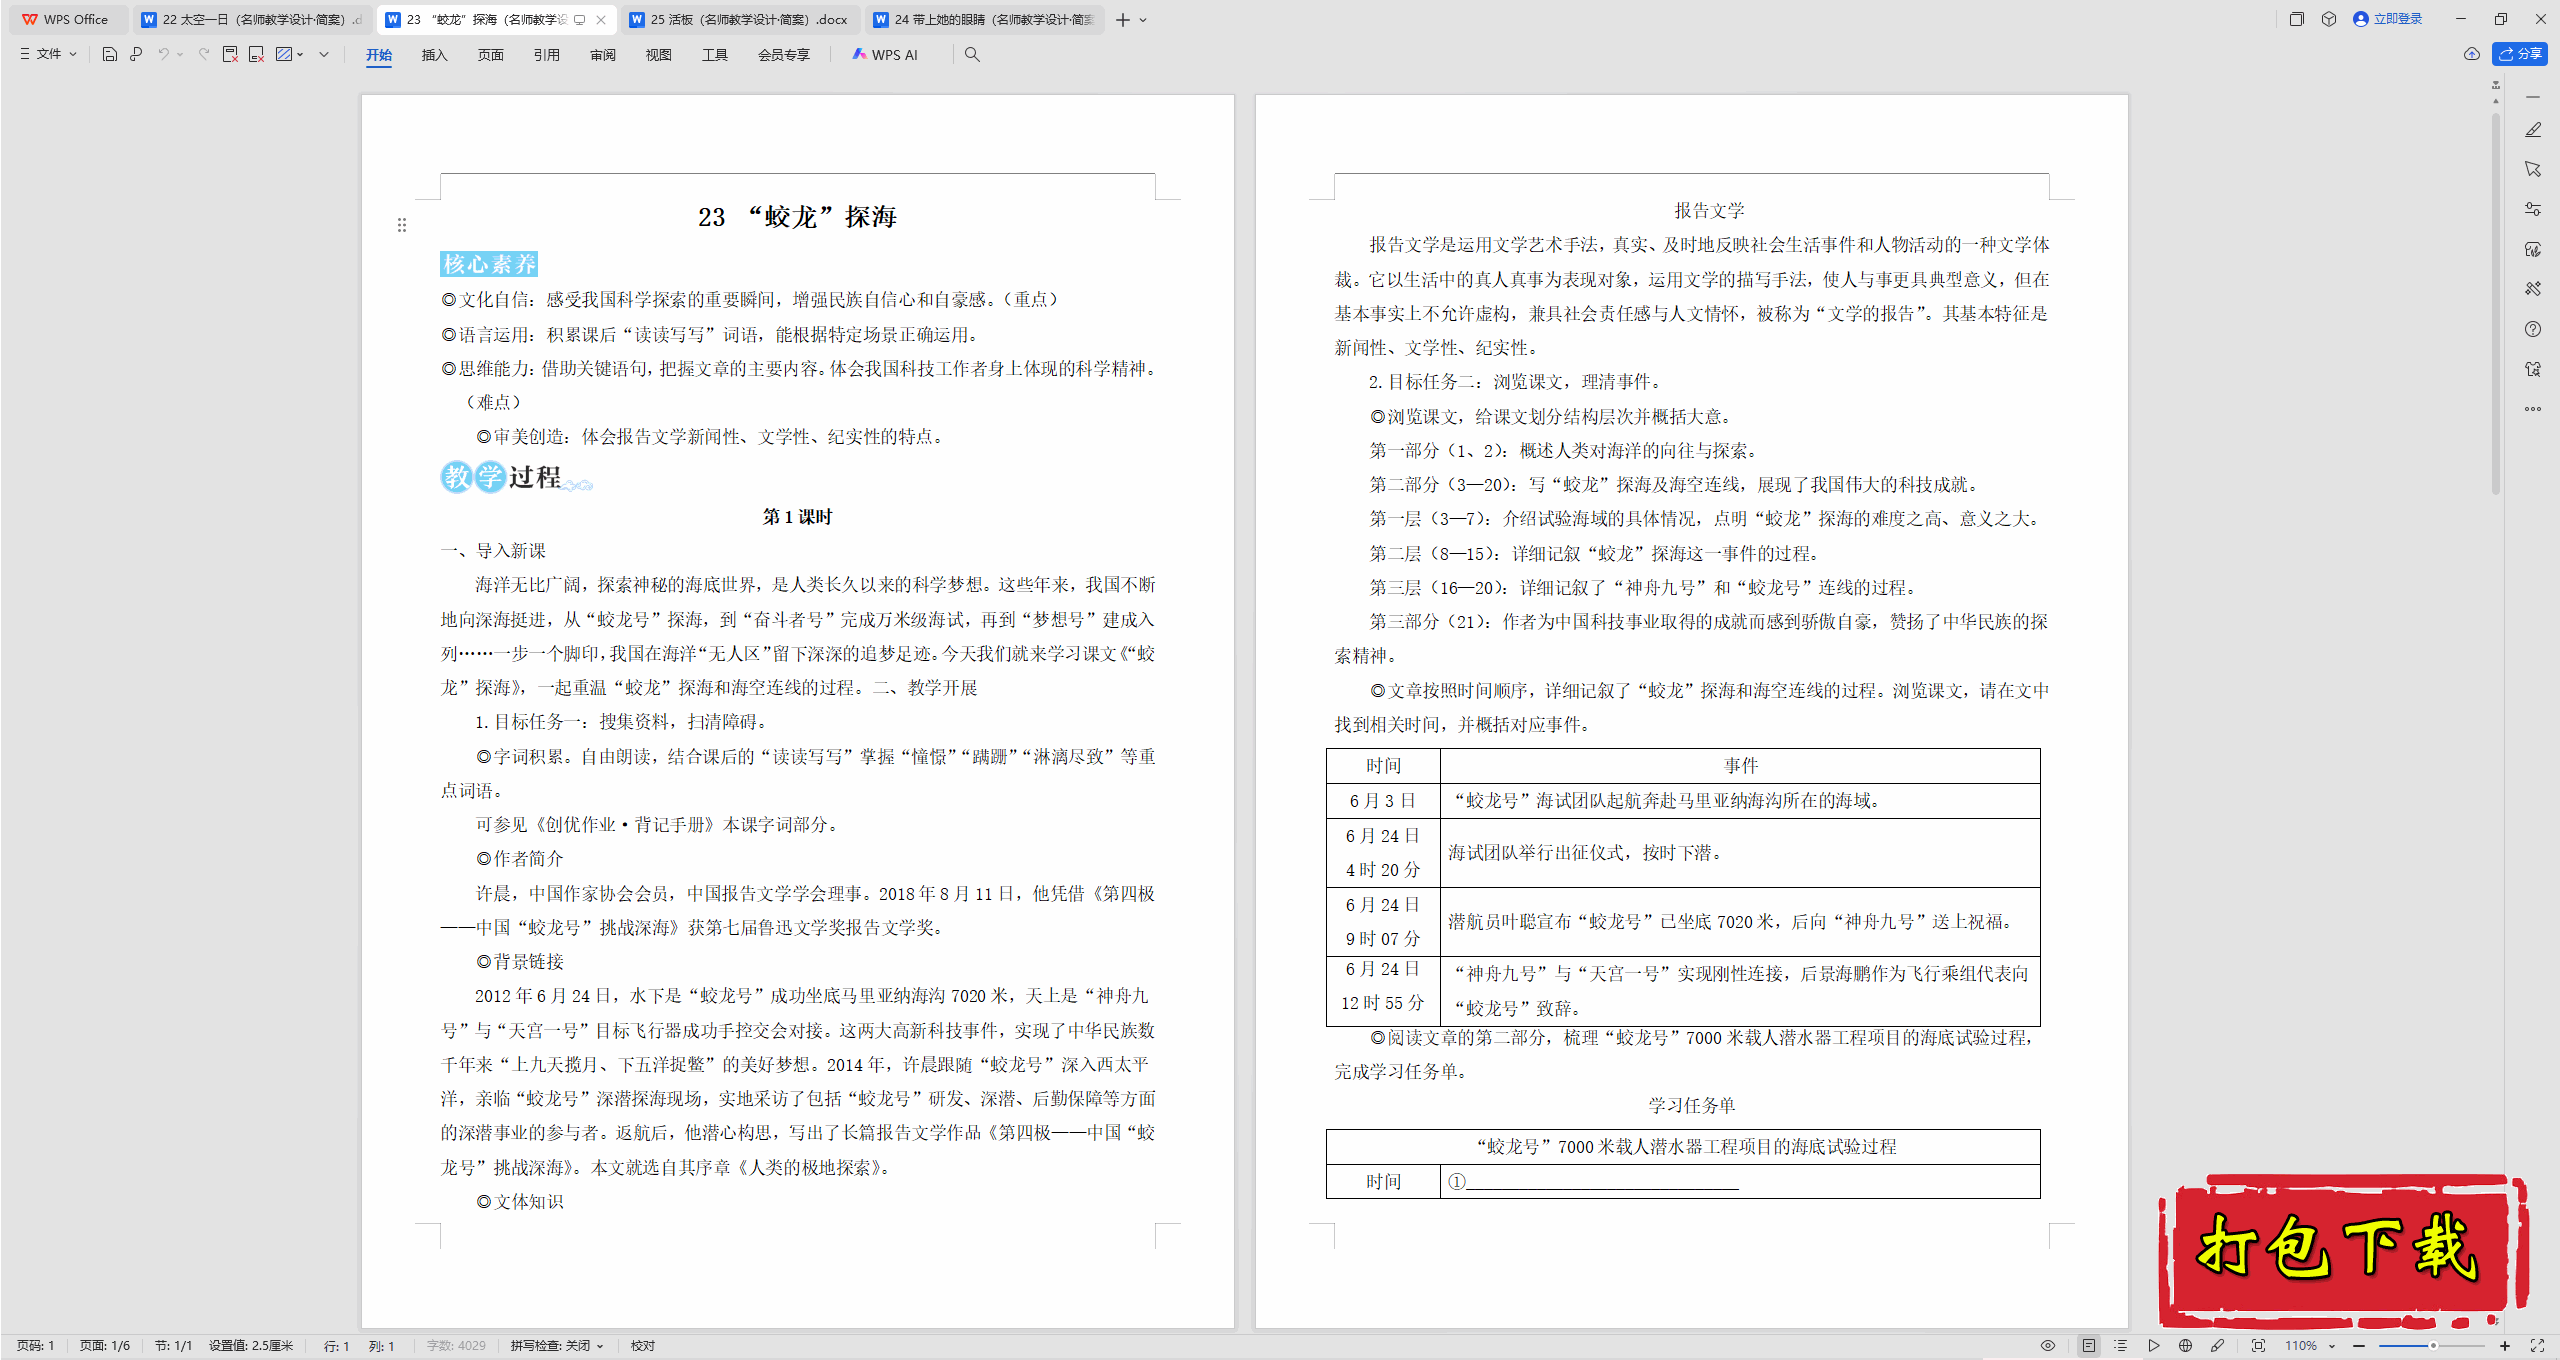Select the pen icon in right sidebar
This screenshot has width=2560, height=1360.
point(2533,130)
